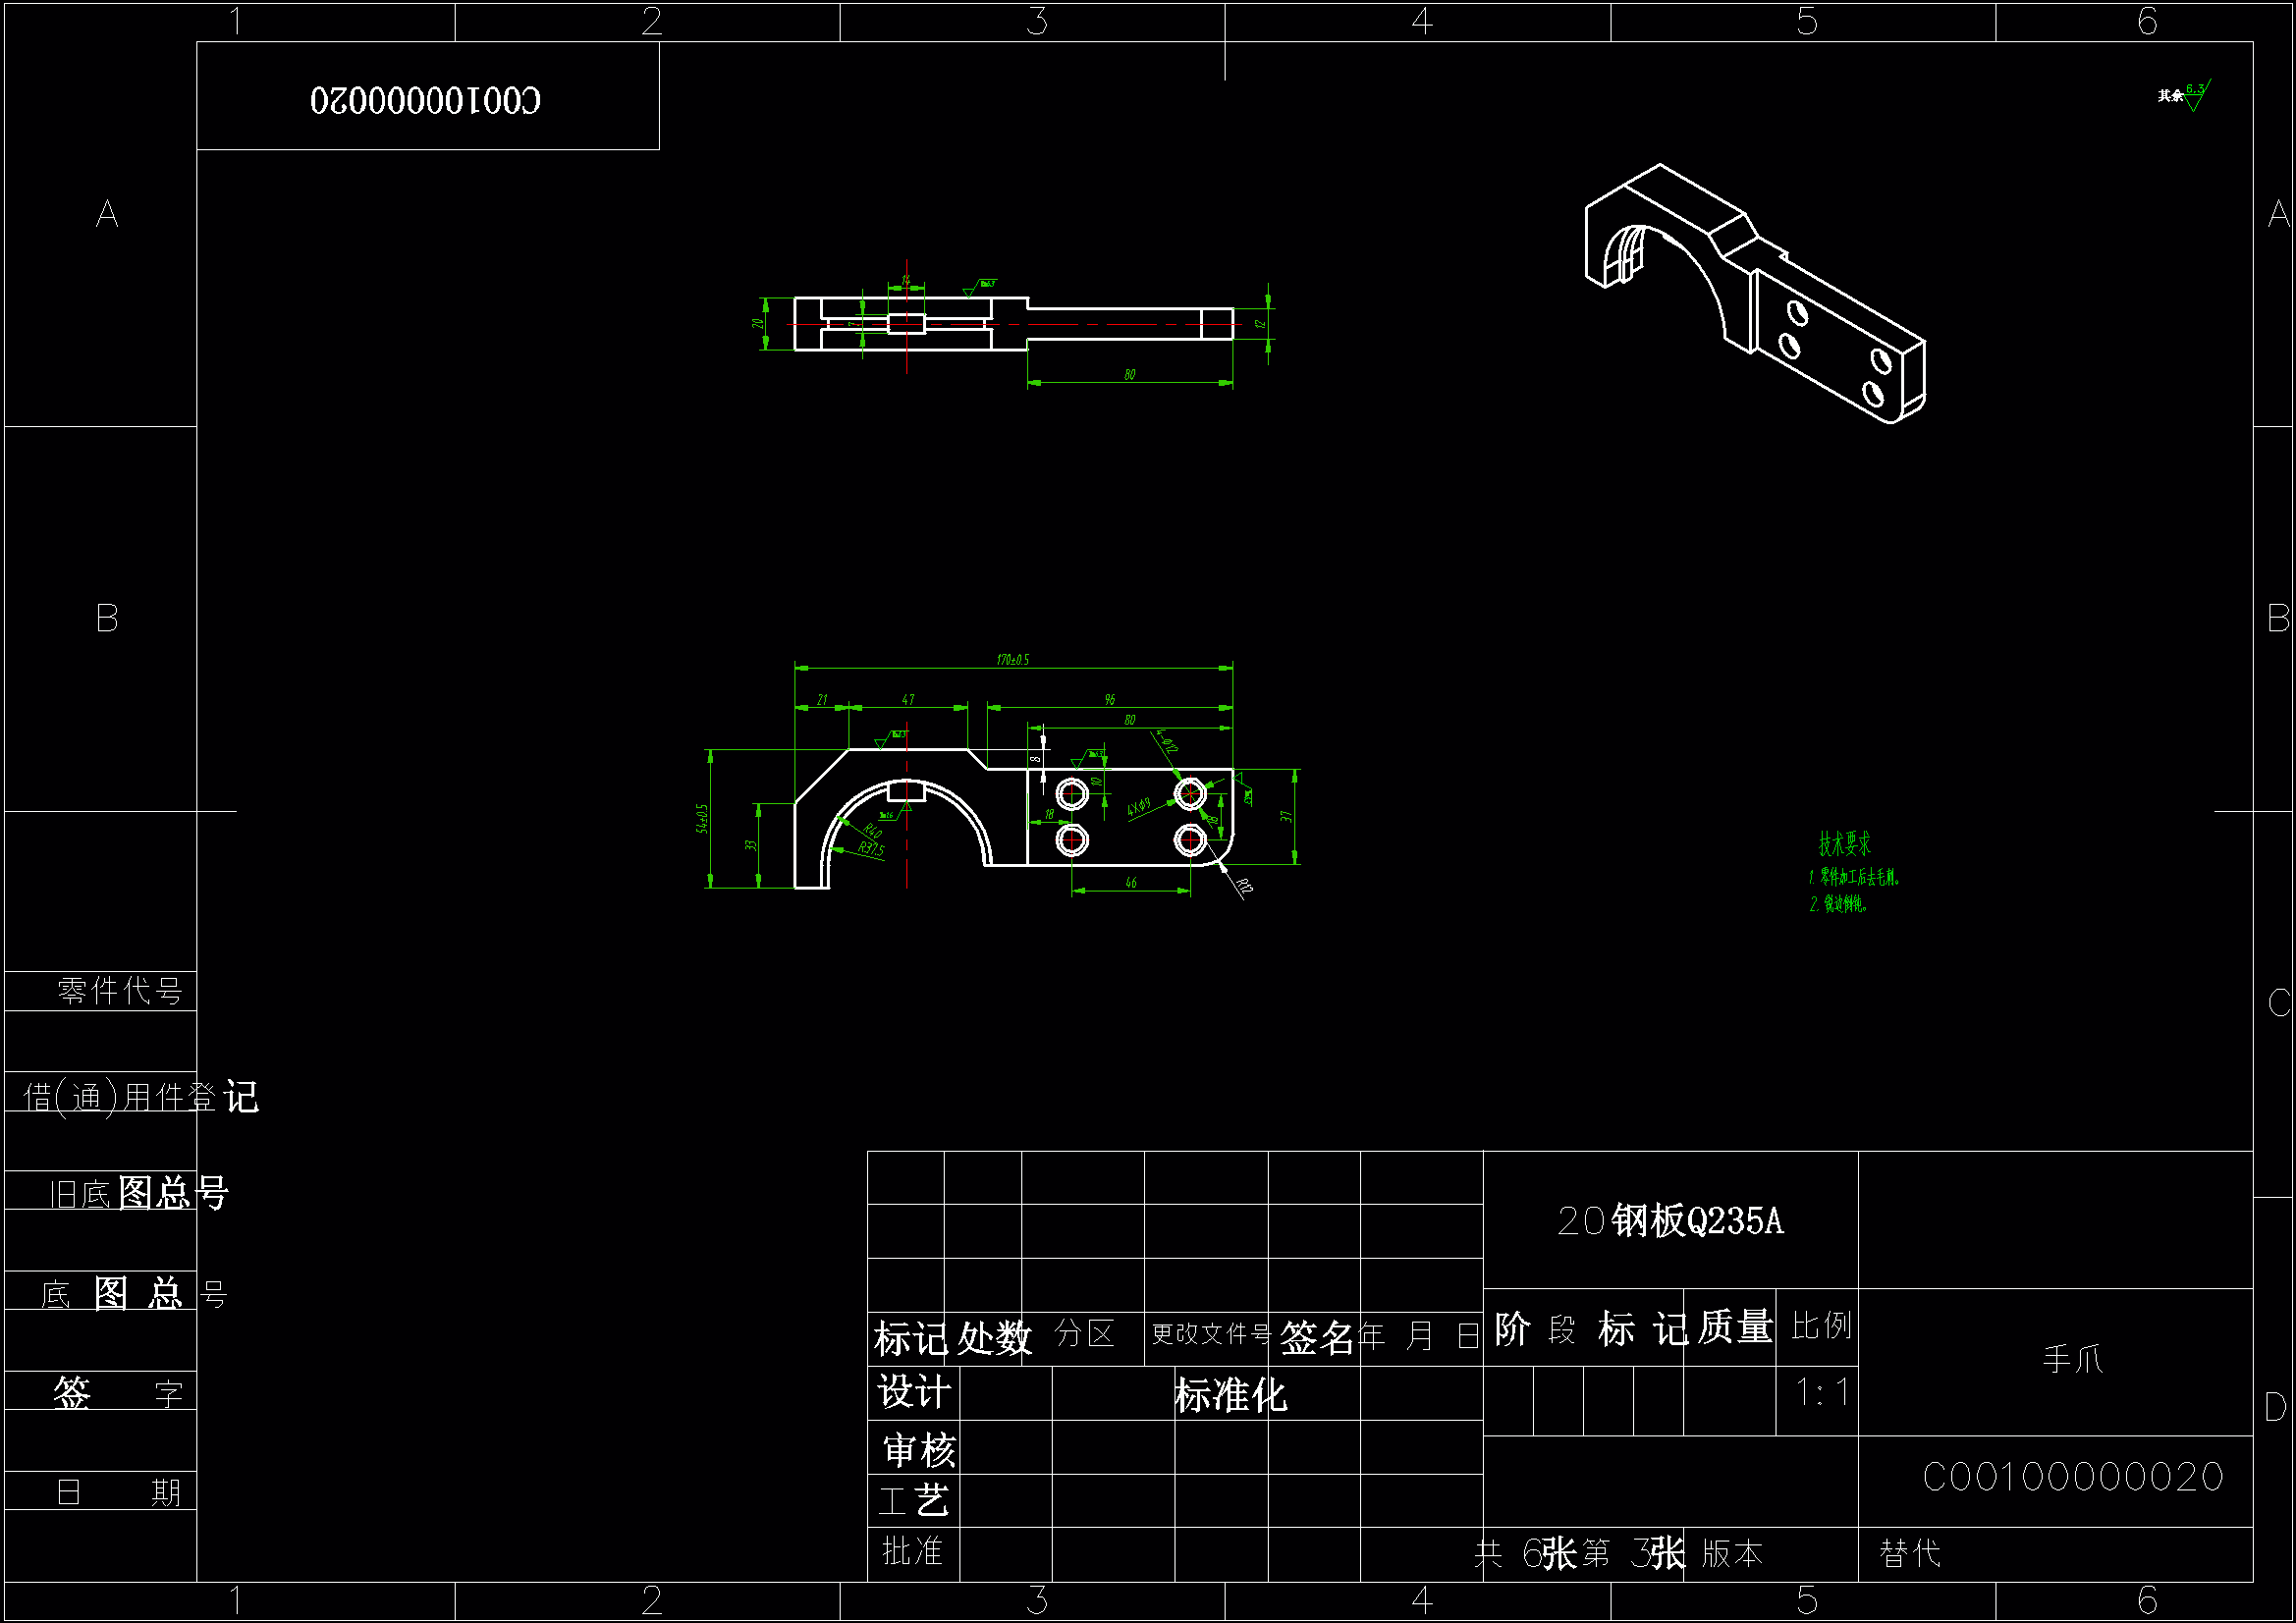Select the R40 radius dimension text

click(872, 832)
